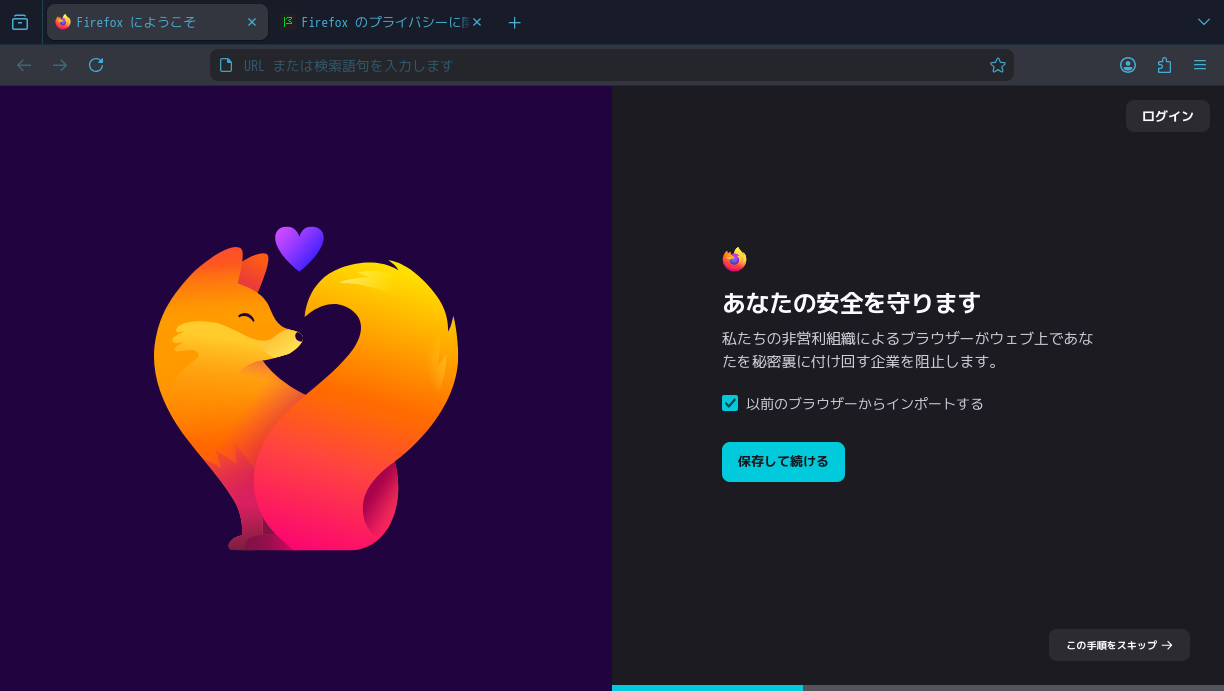Bookmark this page with star icon

point(997,65)
